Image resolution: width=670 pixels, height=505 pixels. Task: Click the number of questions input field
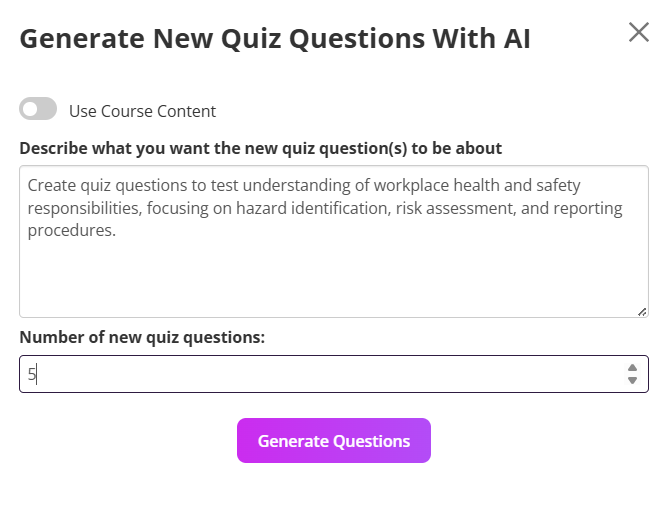coord(320,374)
